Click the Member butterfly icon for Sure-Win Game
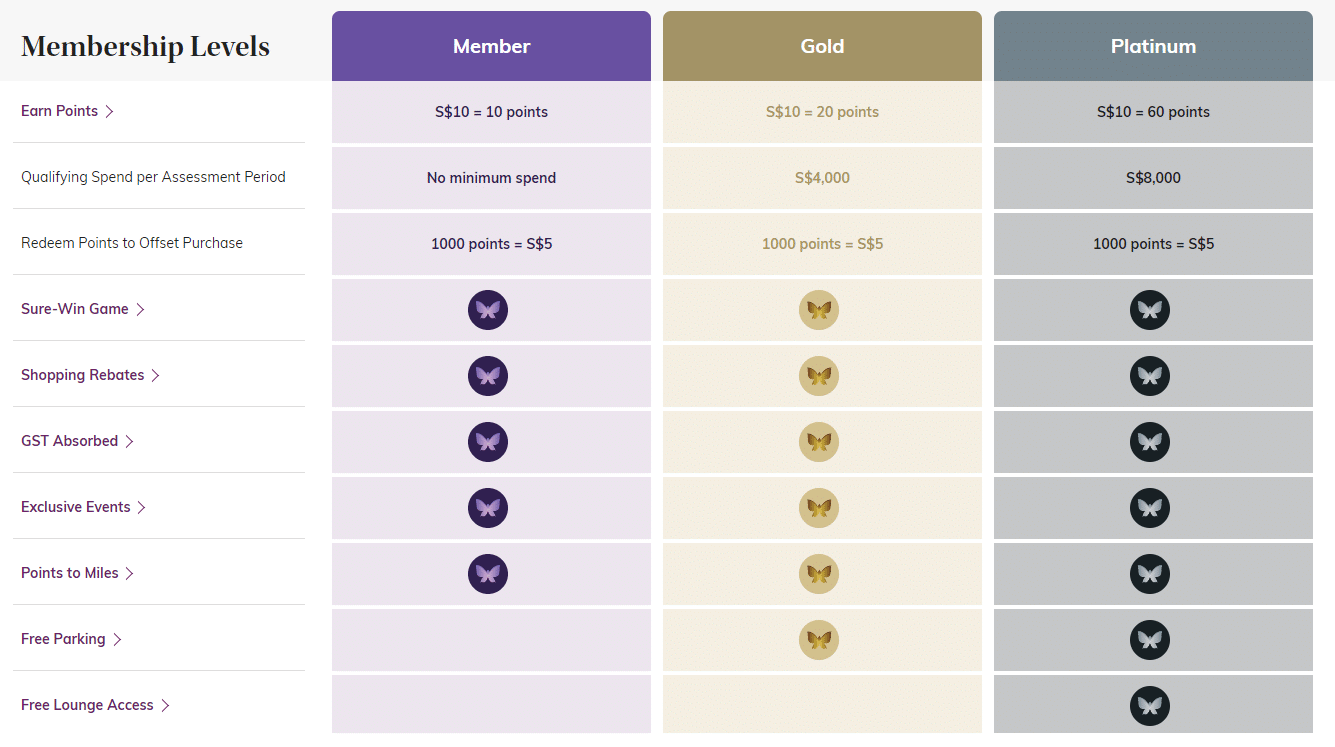 tap(488, 310)
